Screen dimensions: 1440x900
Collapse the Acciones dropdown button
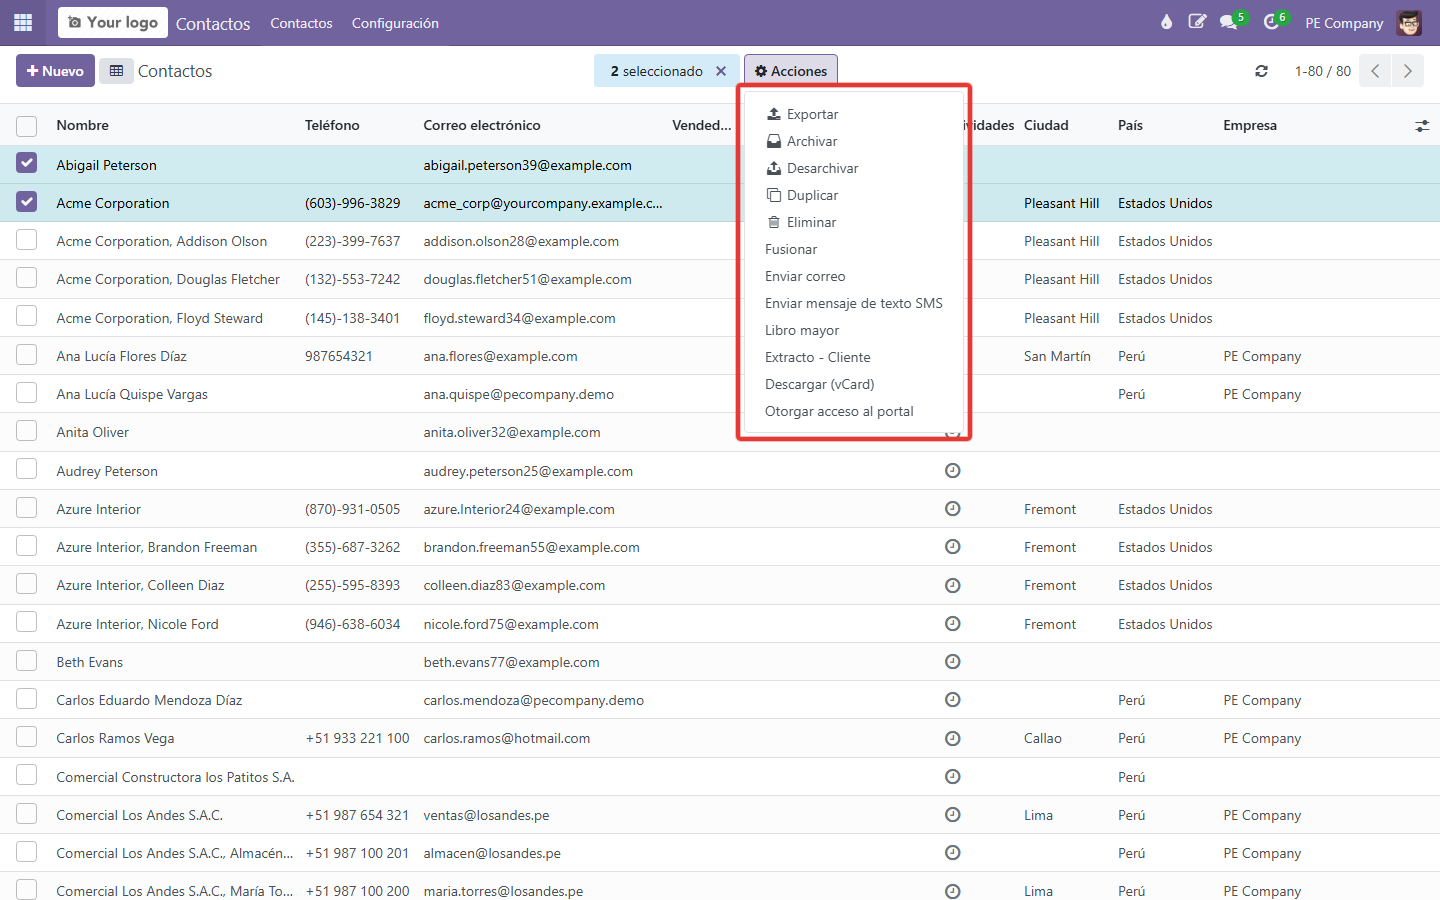point(791,71)
